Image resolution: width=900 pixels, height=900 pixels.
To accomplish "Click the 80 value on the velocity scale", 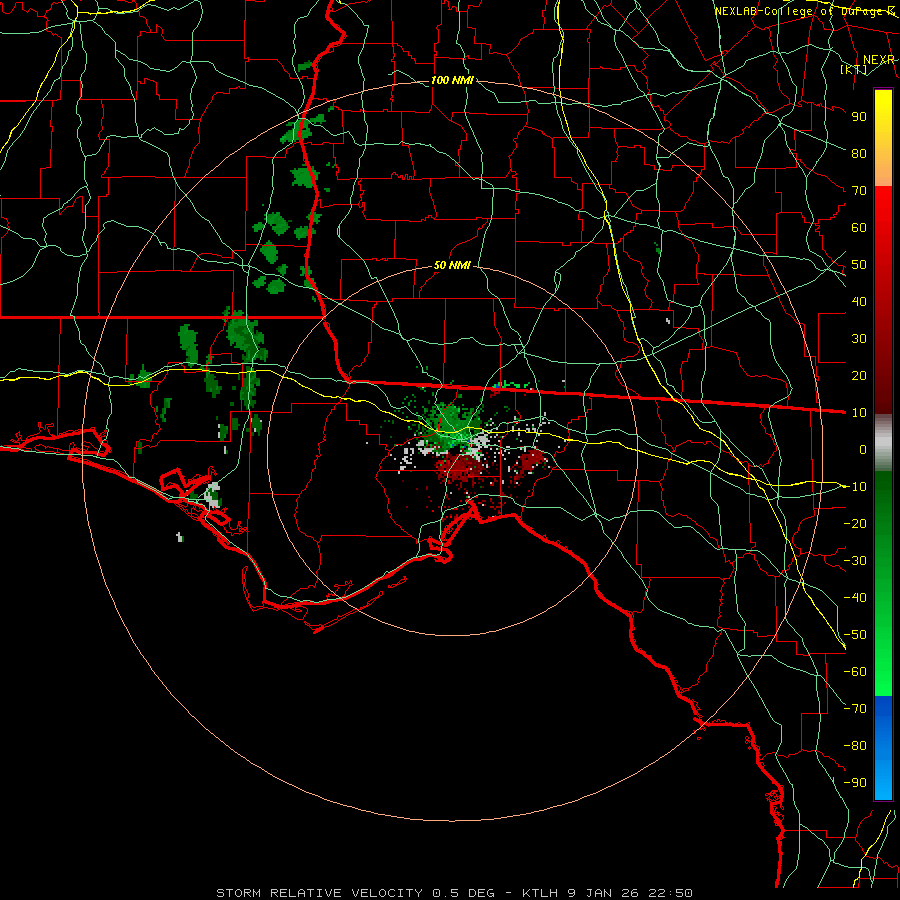I will (859, 154).
